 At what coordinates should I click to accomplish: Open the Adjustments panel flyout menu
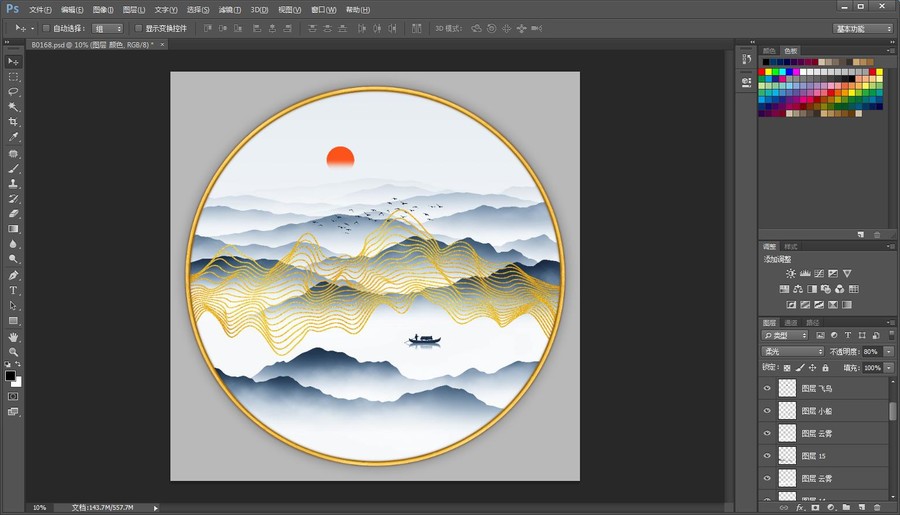(x=890, y=246)
